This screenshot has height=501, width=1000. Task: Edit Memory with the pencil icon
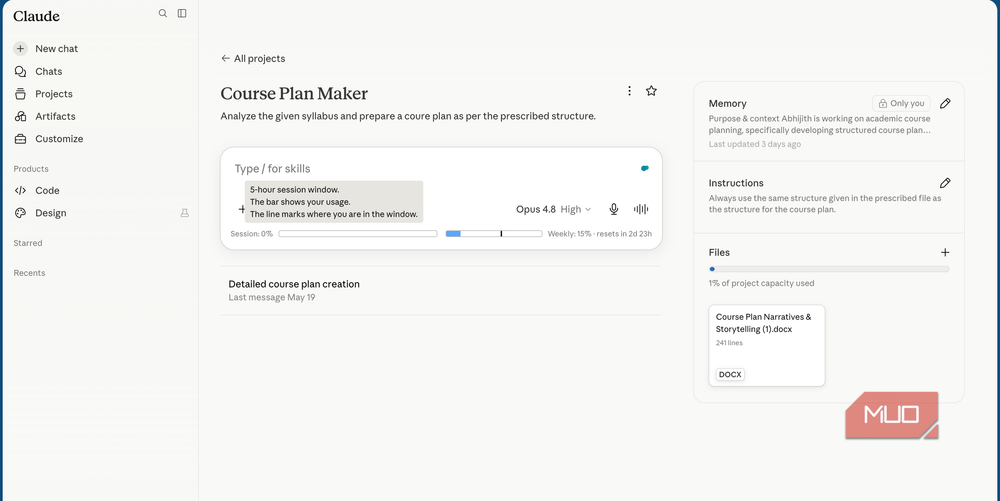[945, 103]
